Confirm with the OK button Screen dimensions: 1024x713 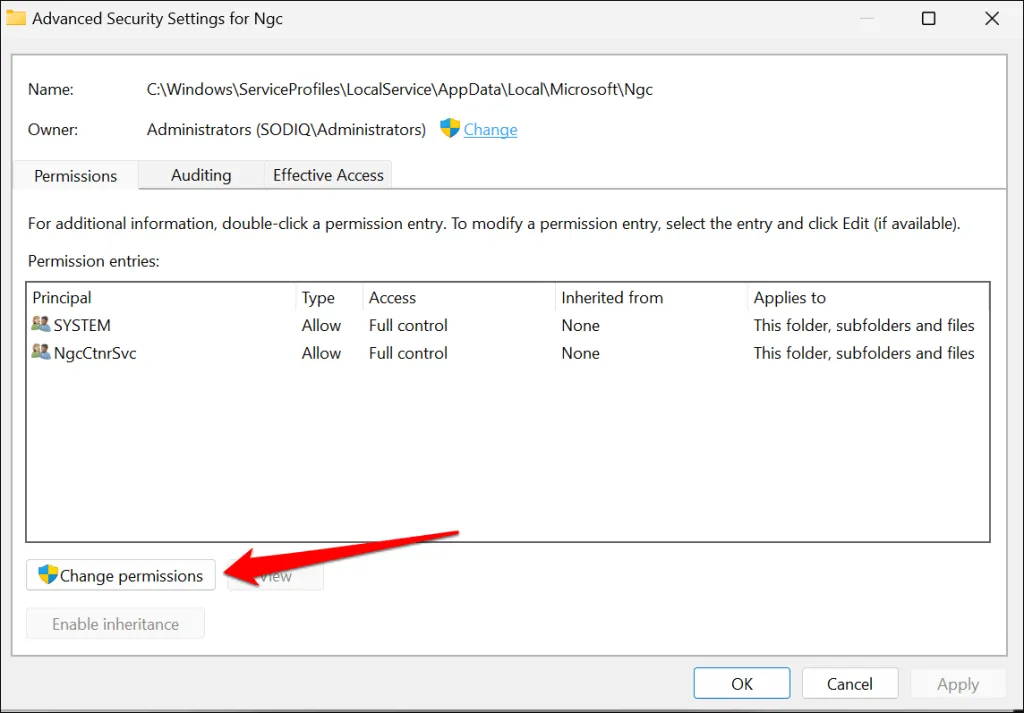pos(742,684)
